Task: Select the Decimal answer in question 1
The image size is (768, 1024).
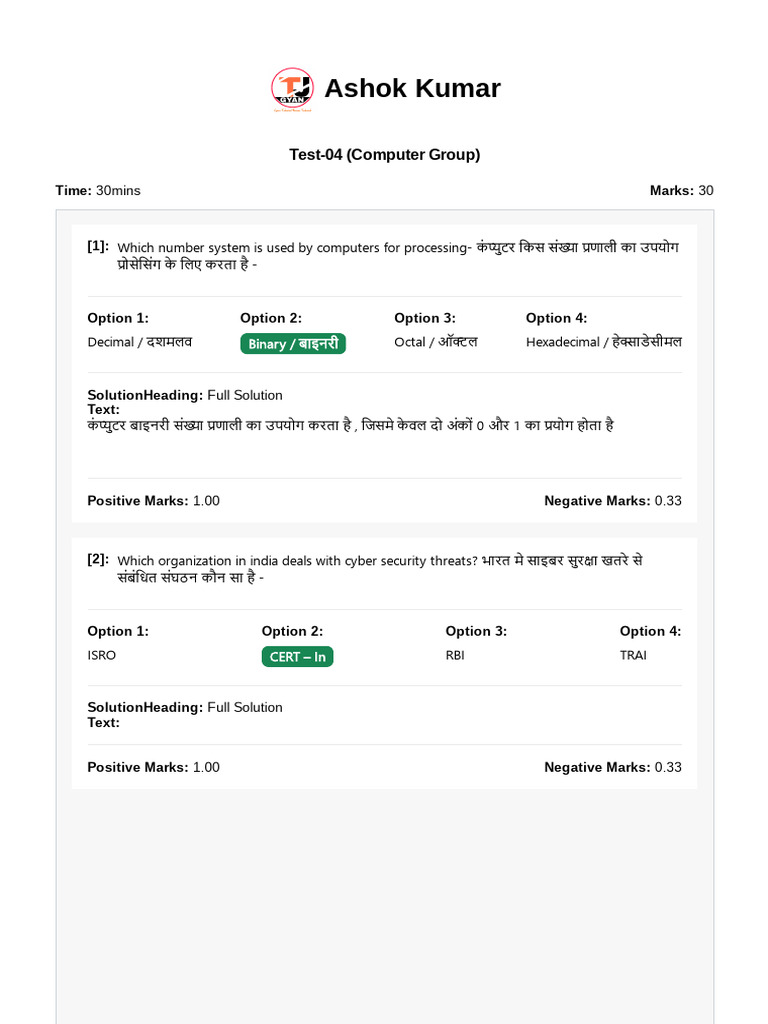Action: coord(140,342)
